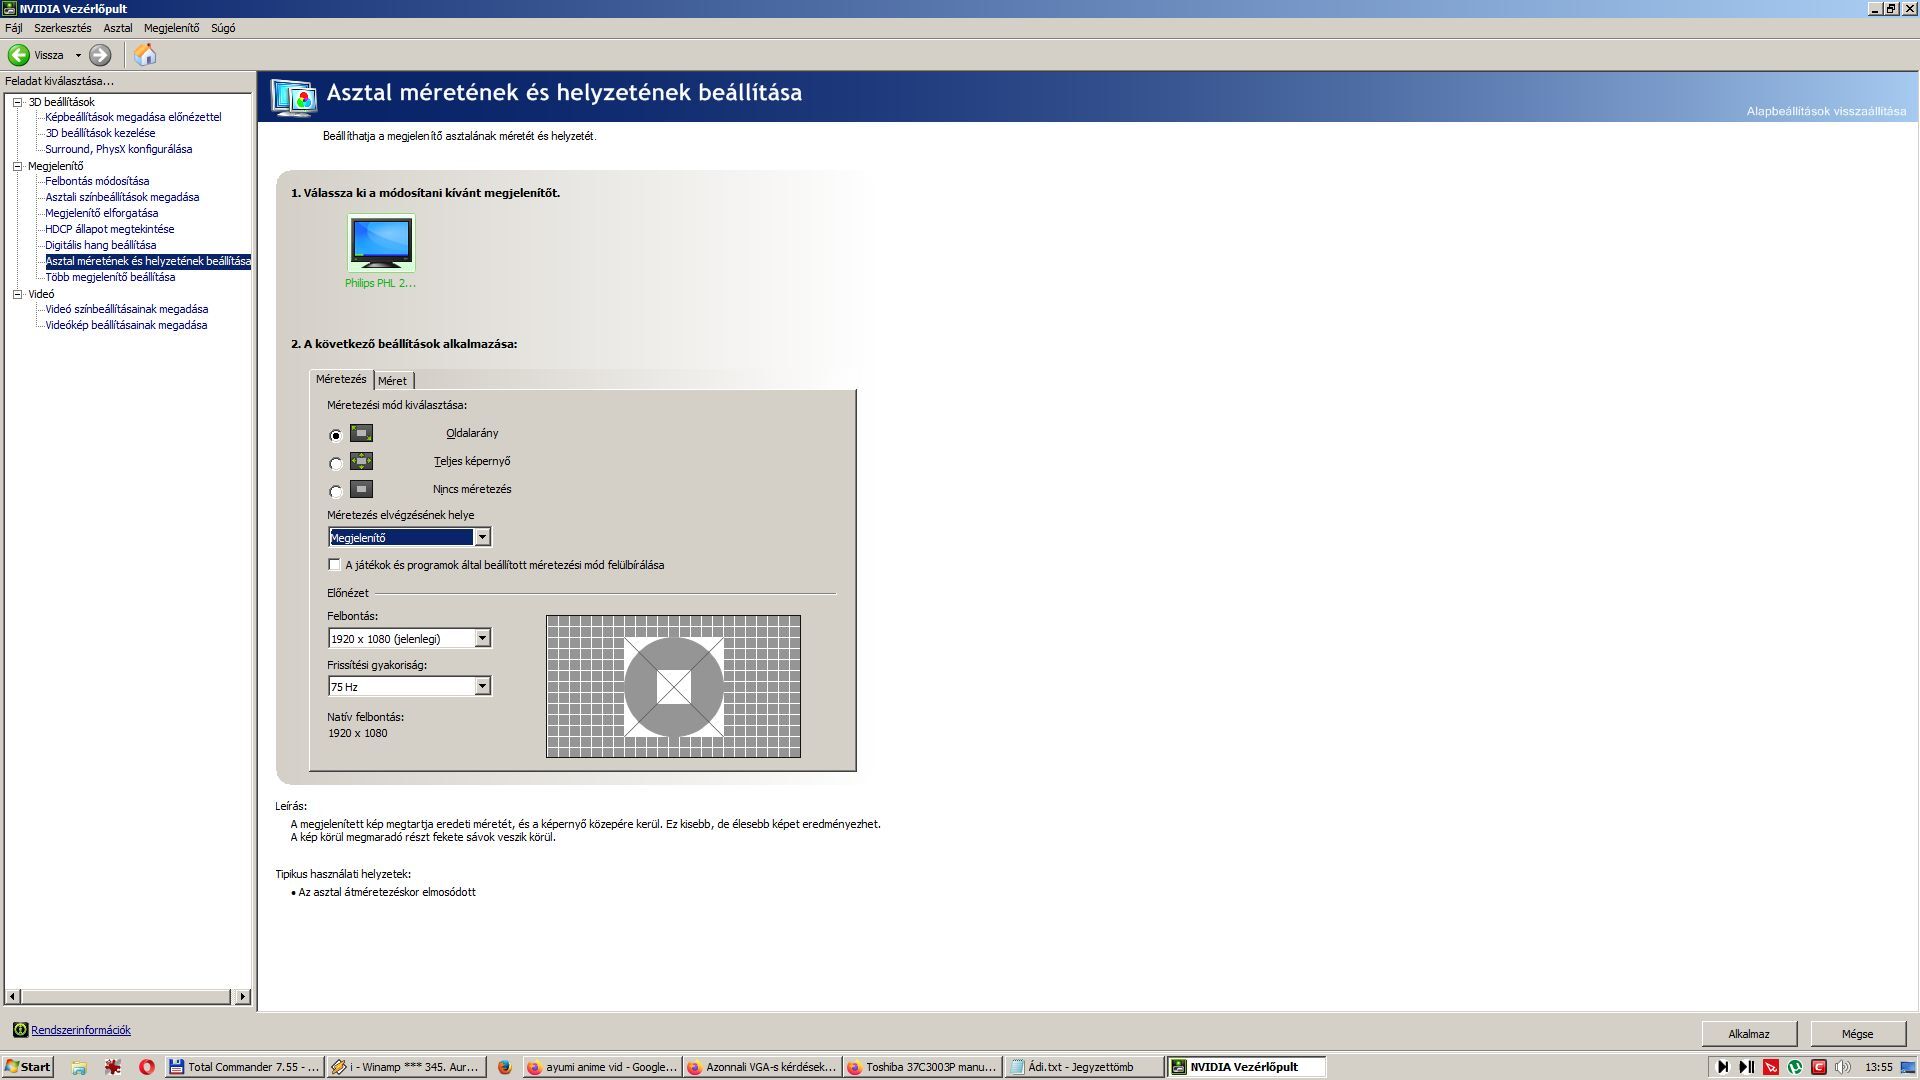This screenshot has height=1080, width=1920.
Task: Switch to the Méret tab
Action: tap(392, 381)
